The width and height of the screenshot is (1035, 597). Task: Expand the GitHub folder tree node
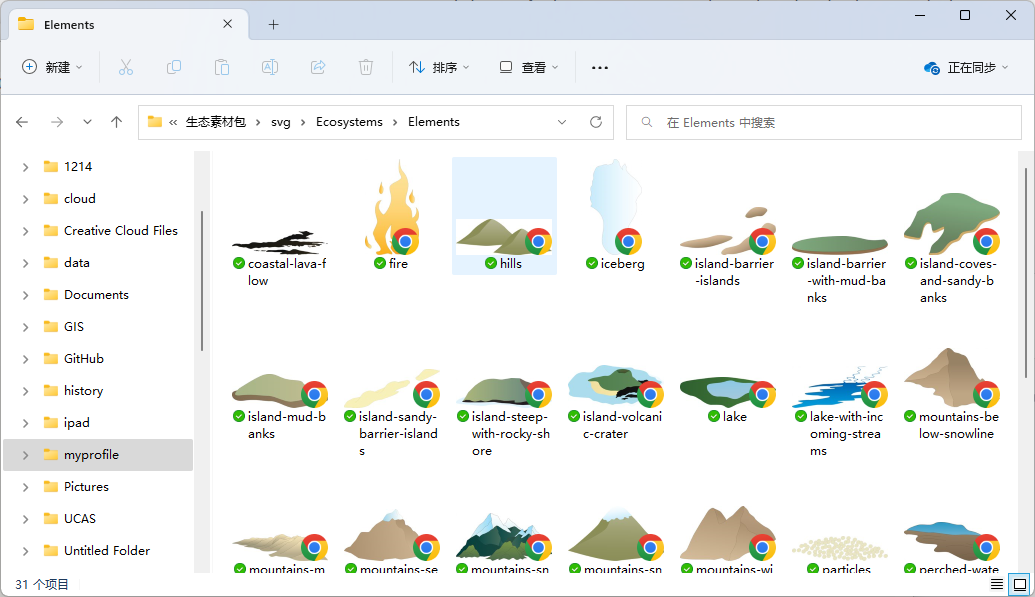pyautogui.click(x=25, y=359)
